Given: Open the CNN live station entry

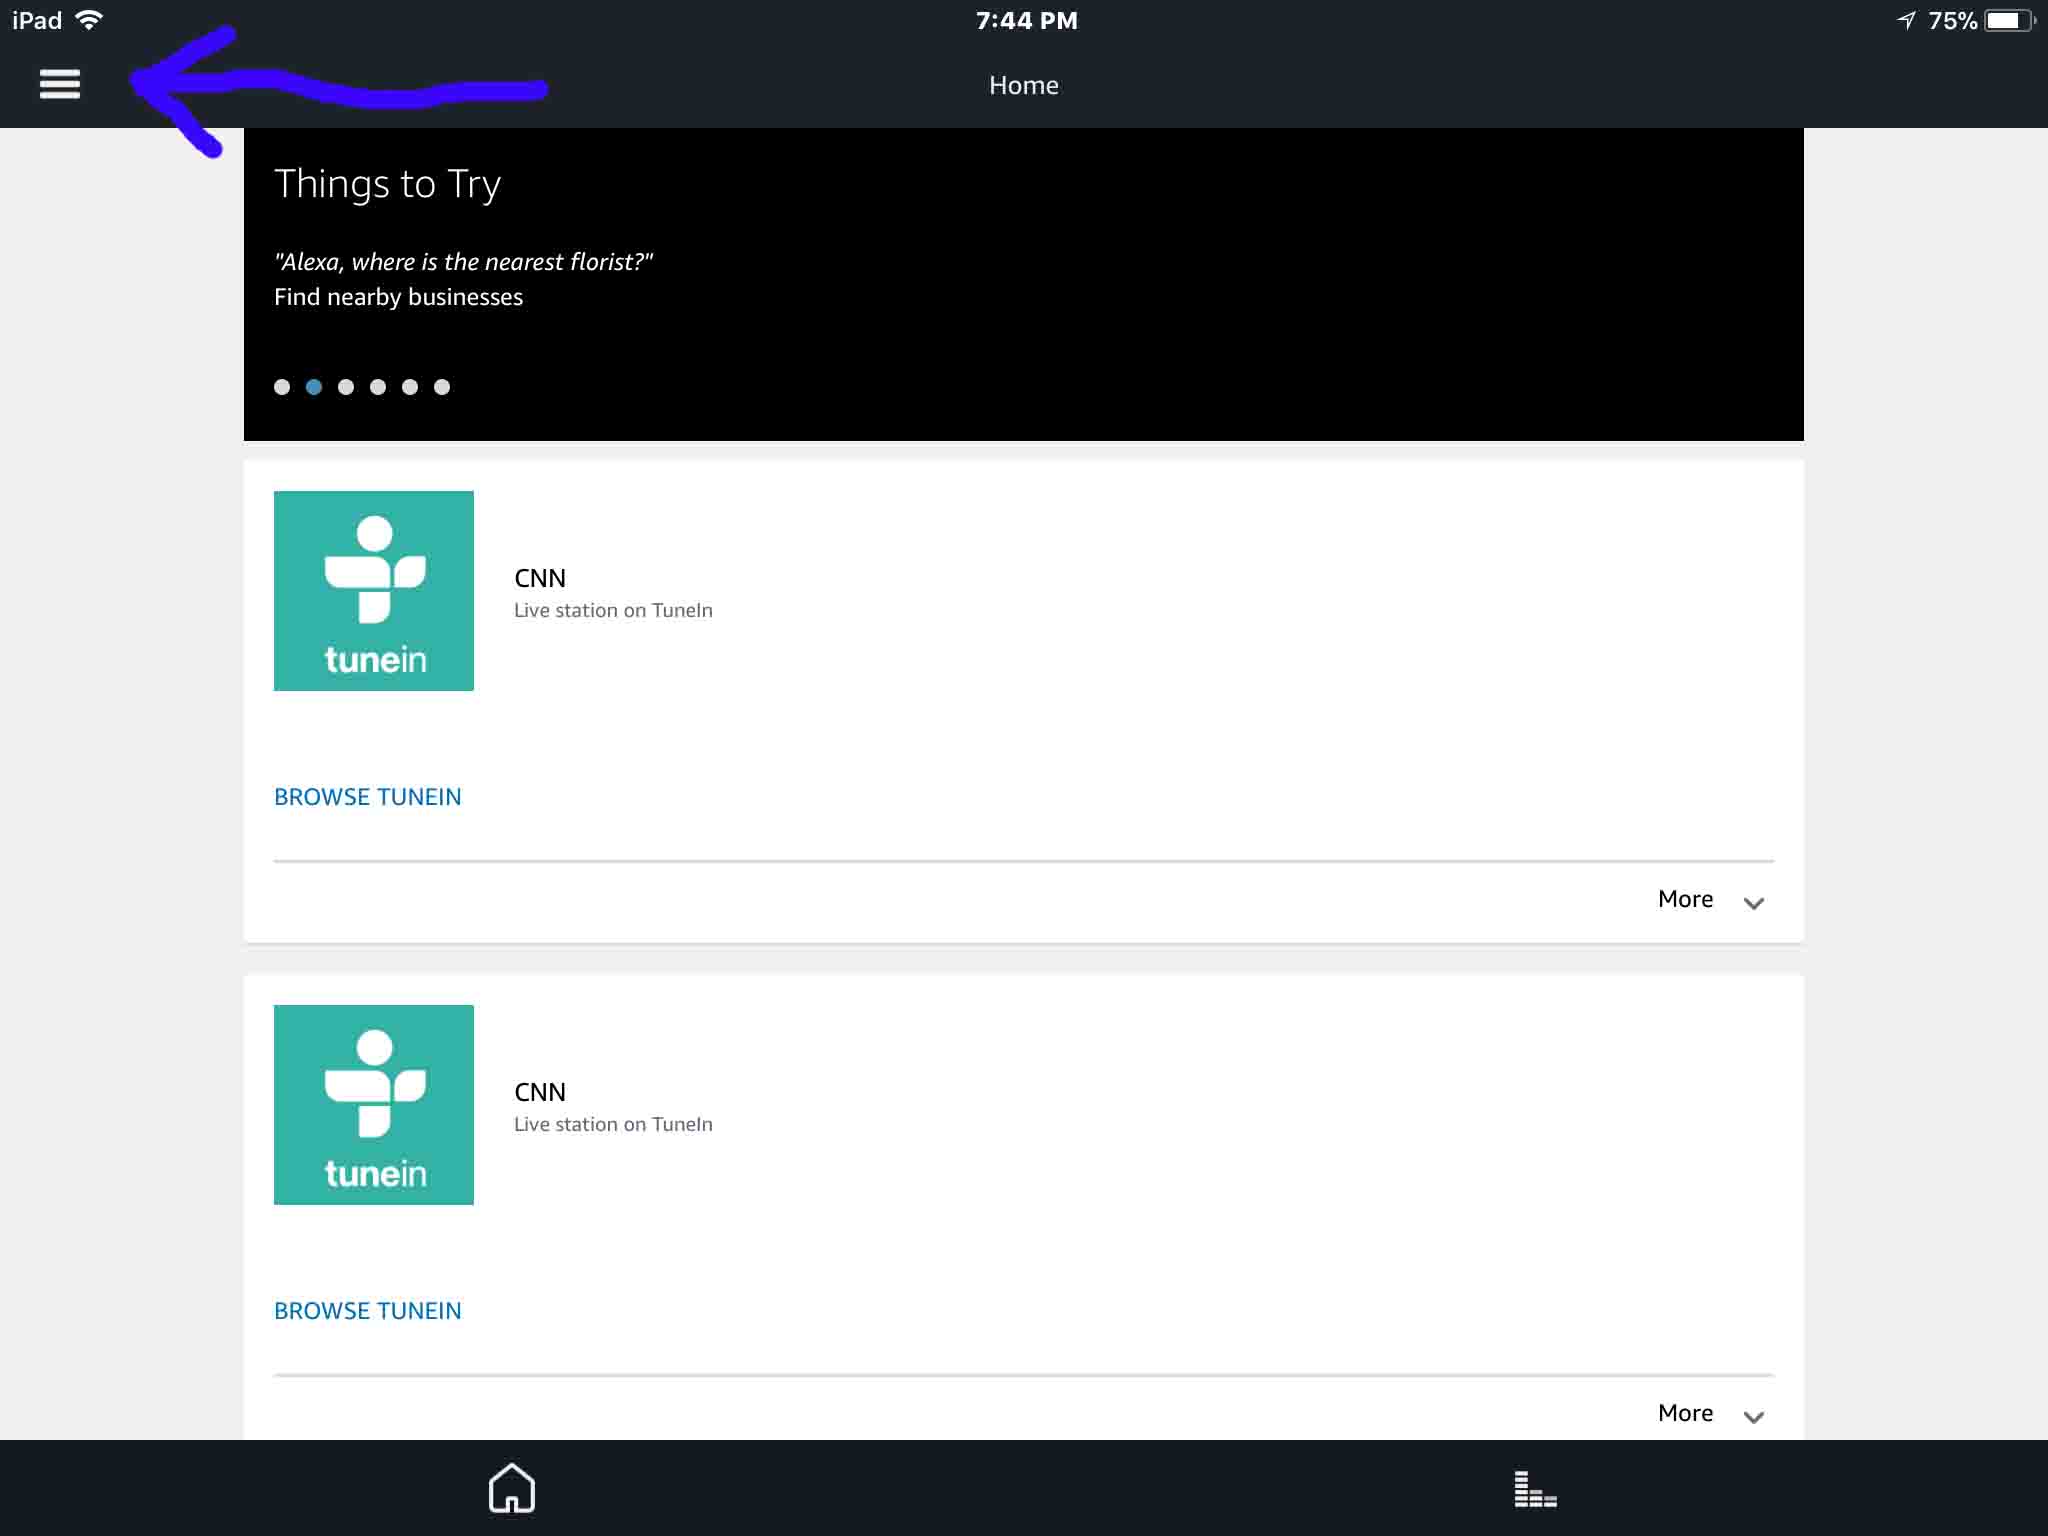Looking at the screenshot, I should point(540,578).
